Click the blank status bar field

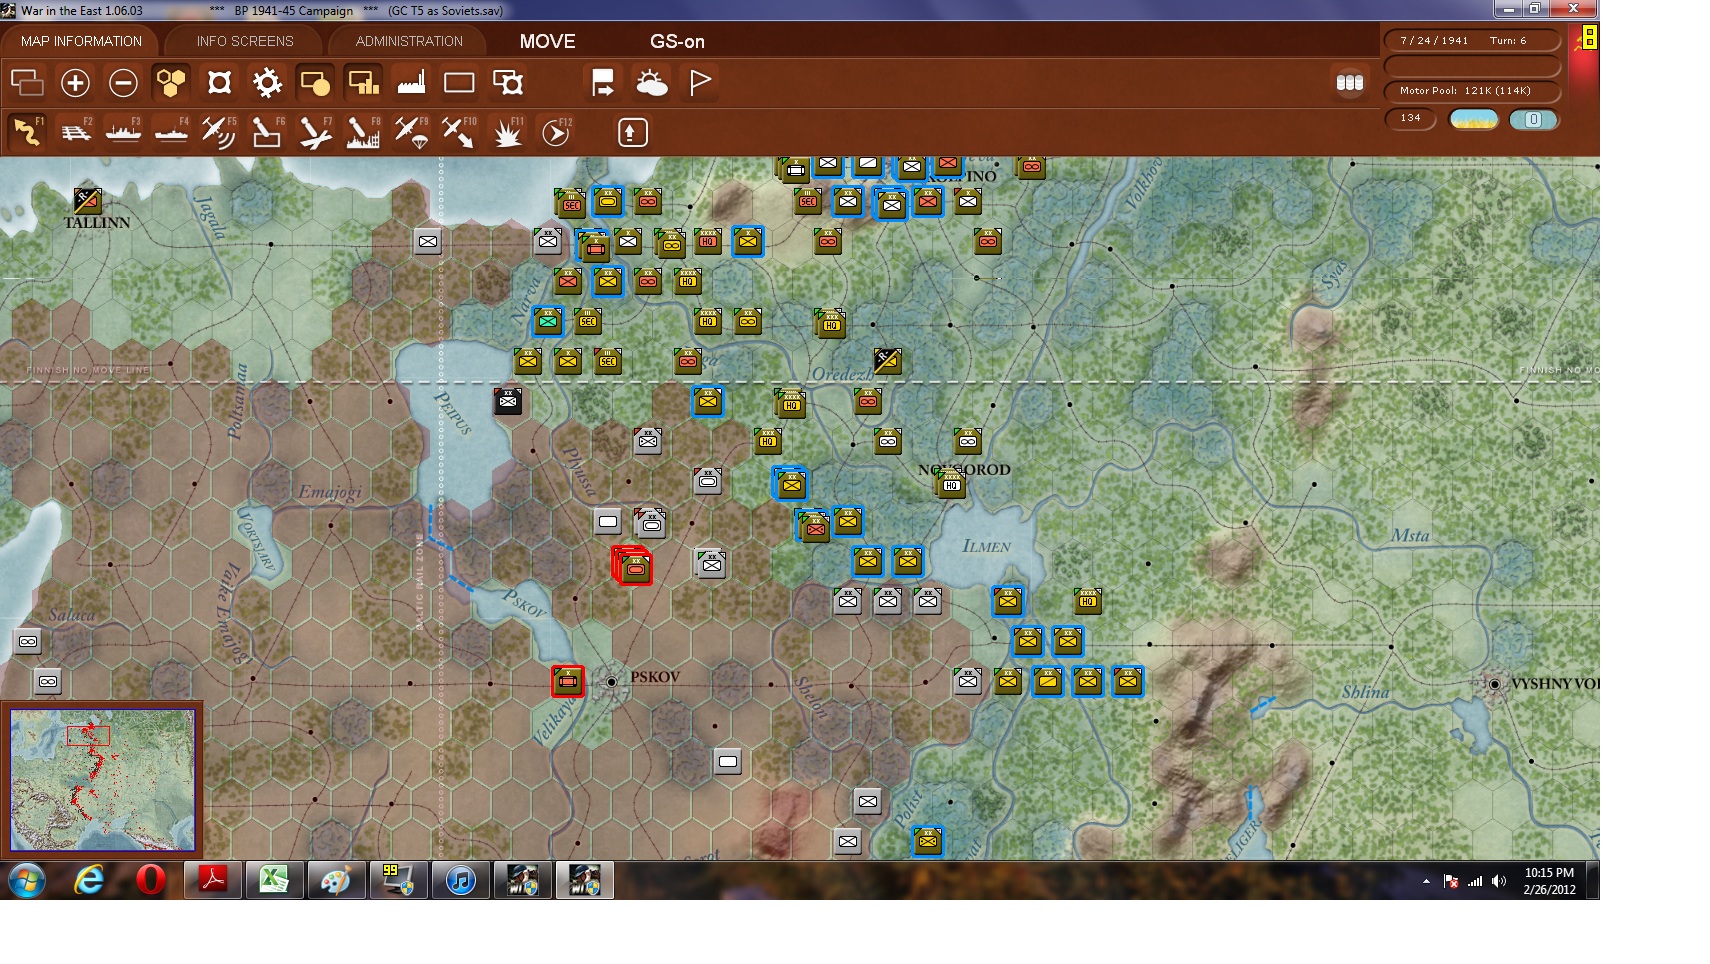coord(1472,66)
